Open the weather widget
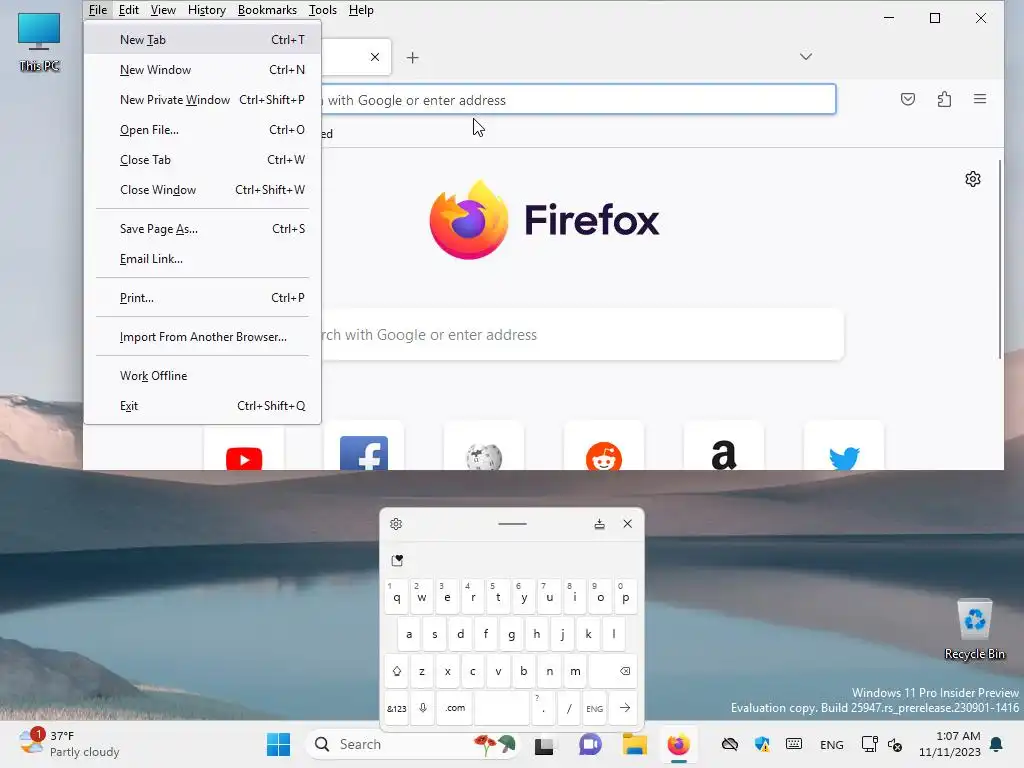The width and height of the screenshot is (1024, 768). 69,744
